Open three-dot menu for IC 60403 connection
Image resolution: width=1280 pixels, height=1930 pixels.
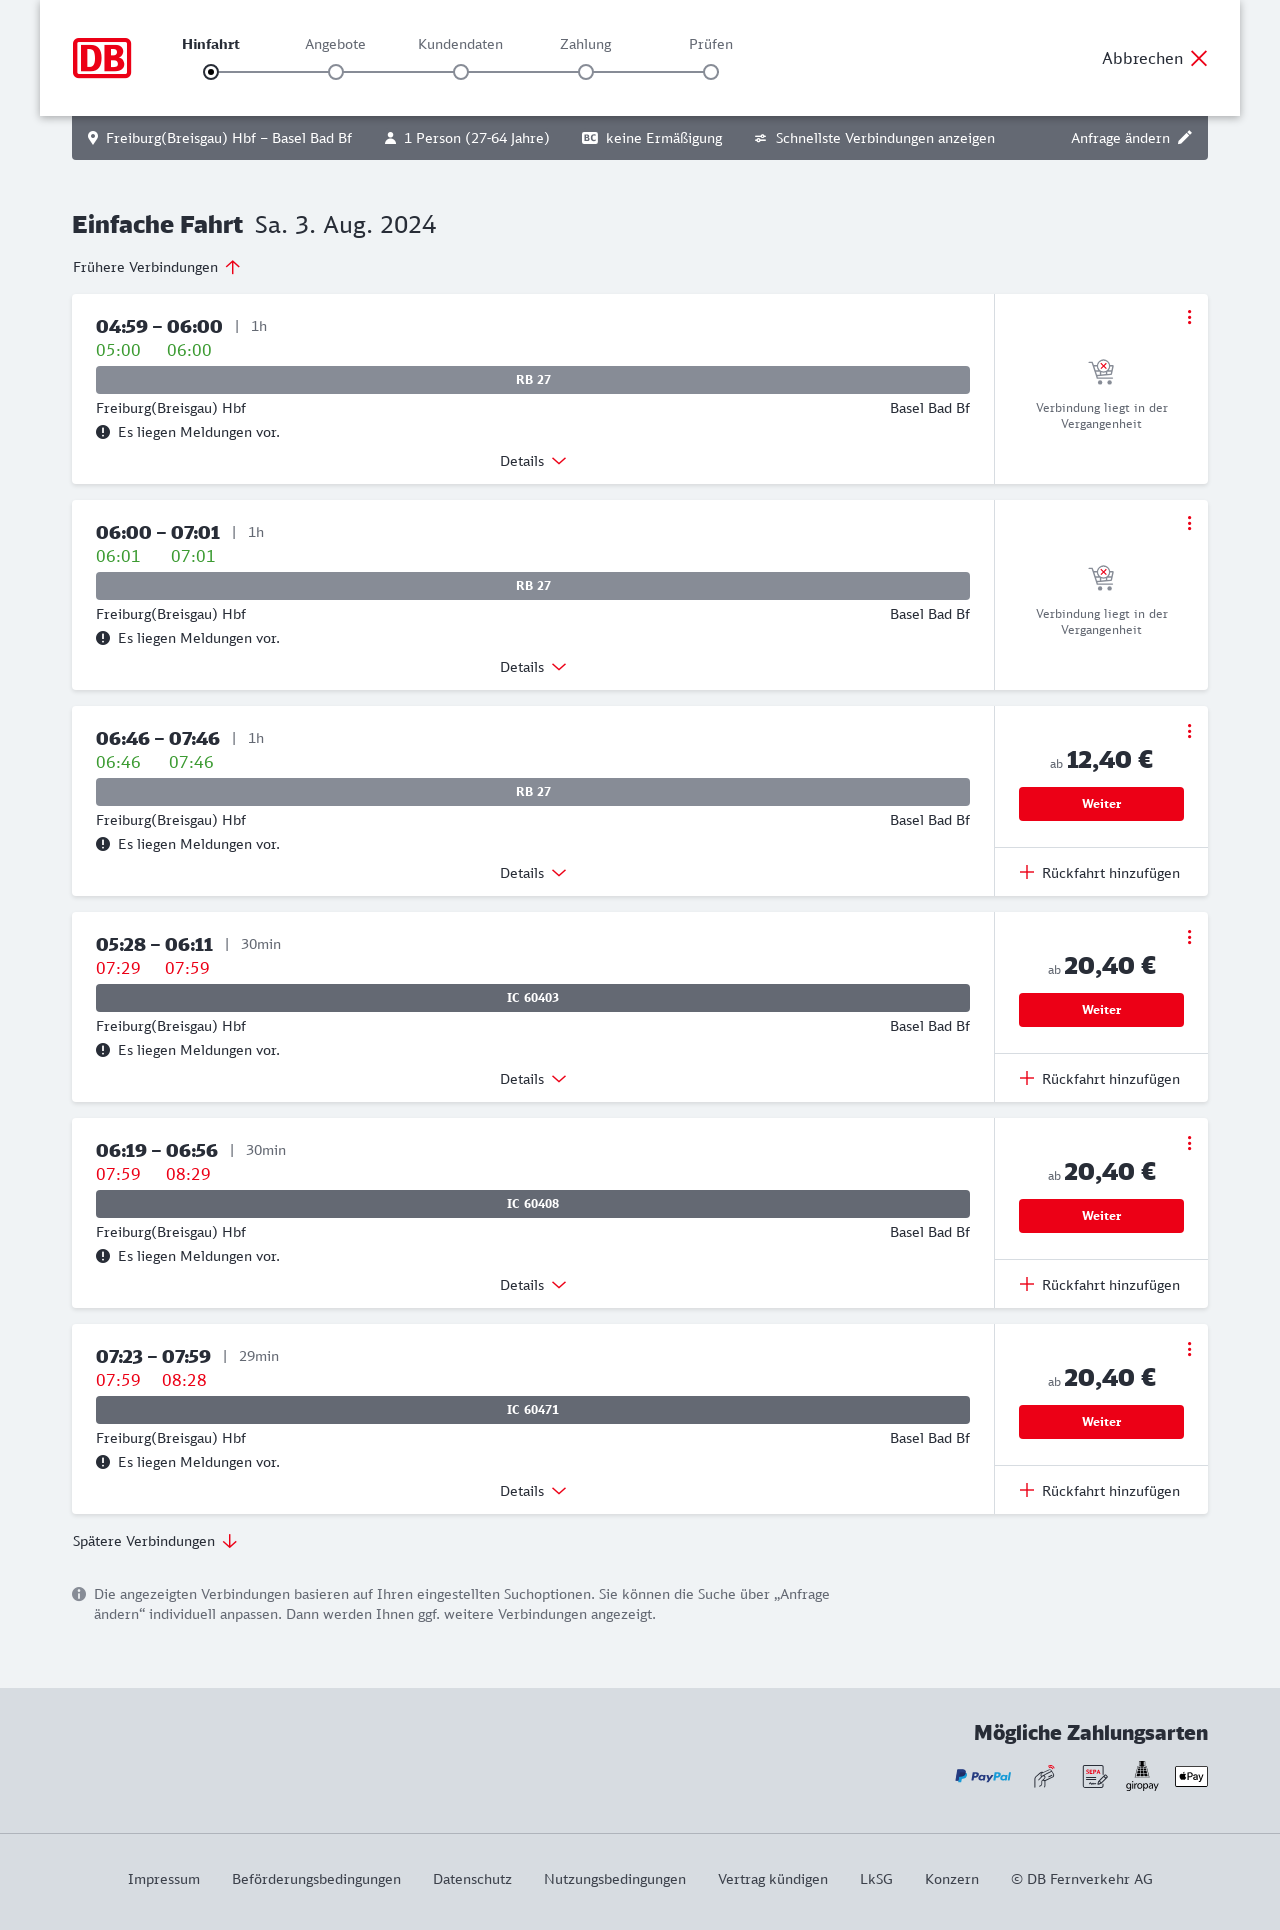tap(1189, 937)
